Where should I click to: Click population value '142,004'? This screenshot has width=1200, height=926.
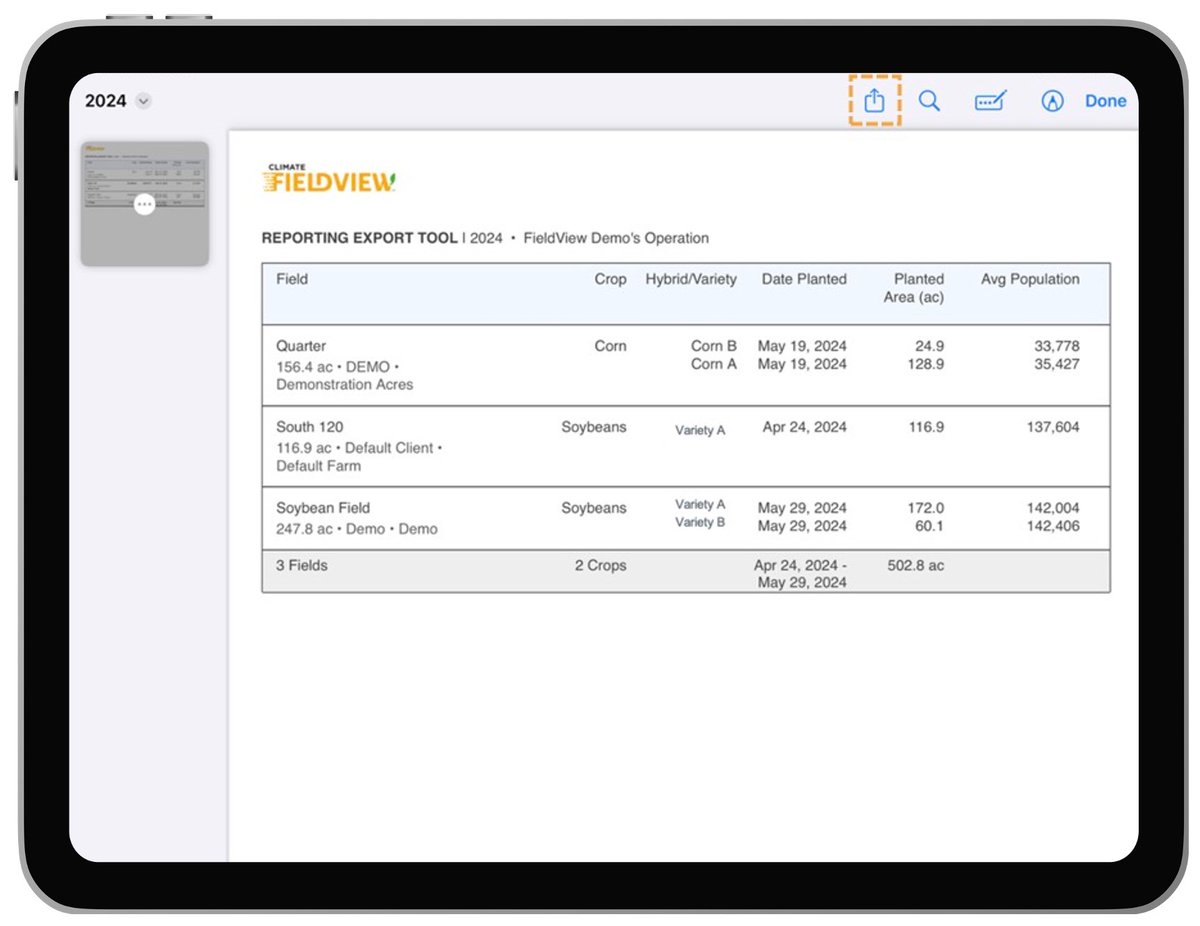pos(1053,508)
